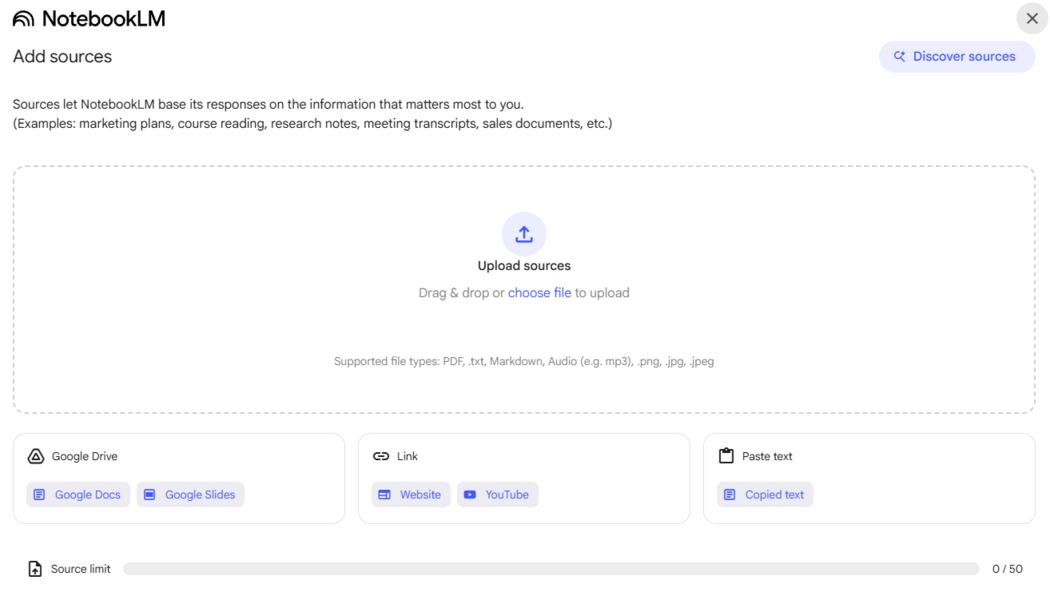The width and height of the screenshot is (1050, 596).
Task: Add a Google Slides source
Action: coord(190,494)
